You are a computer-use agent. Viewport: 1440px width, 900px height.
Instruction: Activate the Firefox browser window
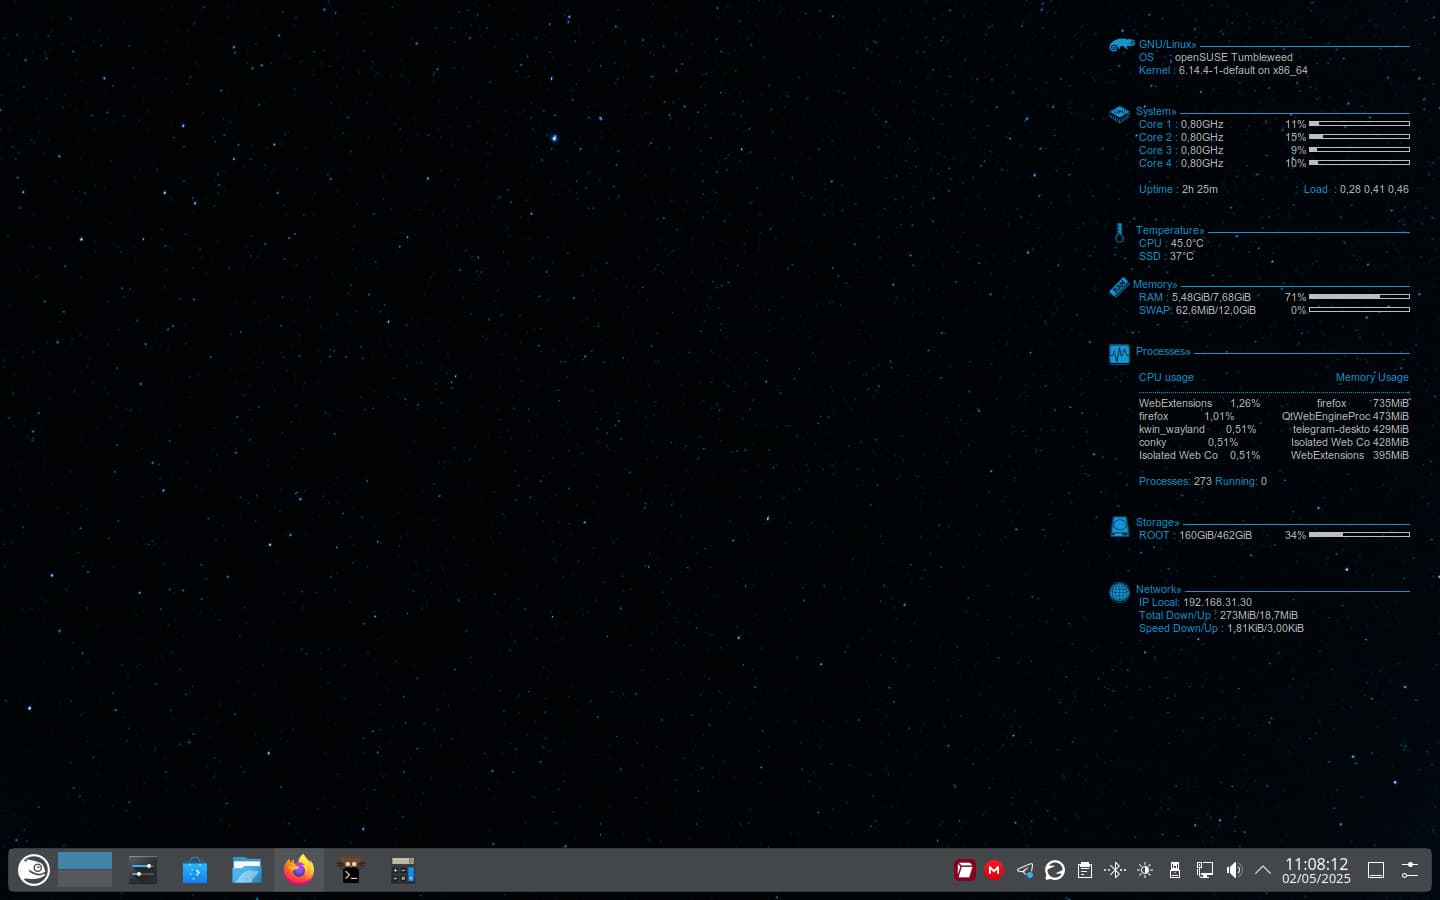[299, 870]
